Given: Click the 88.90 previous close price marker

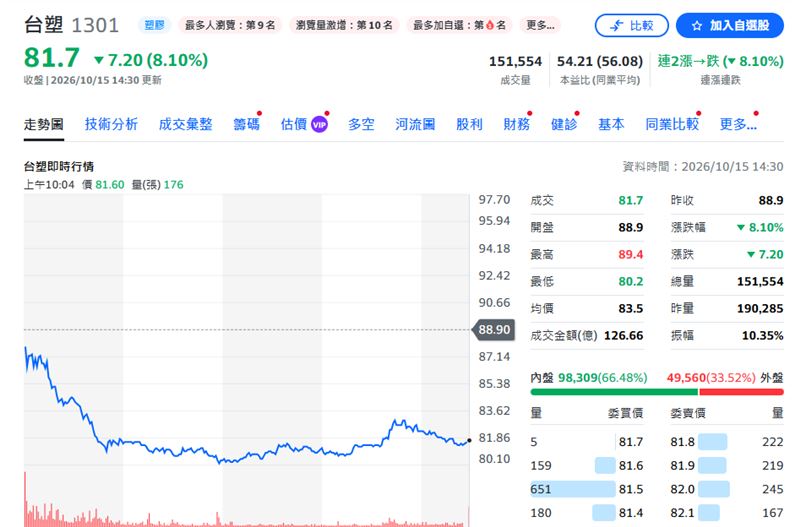Looking at the screenshot, I should pyautogui.click(x=494, y=330).
